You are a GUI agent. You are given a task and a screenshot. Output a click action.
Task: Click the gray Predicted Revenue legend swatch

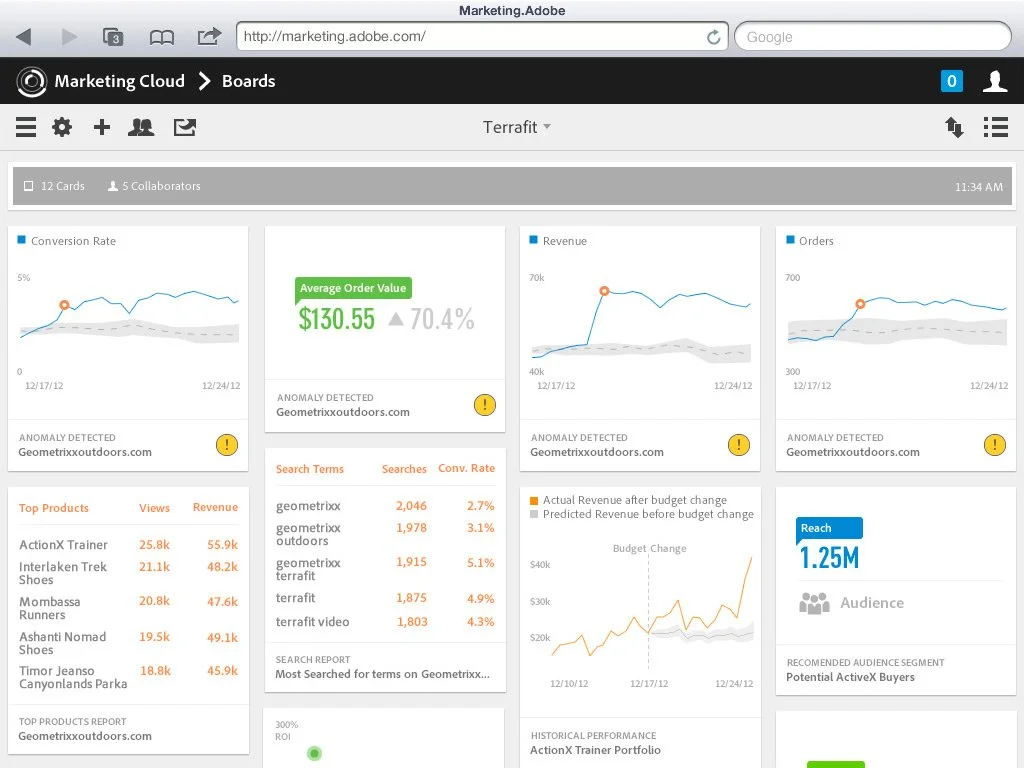[x=534, y=514]
